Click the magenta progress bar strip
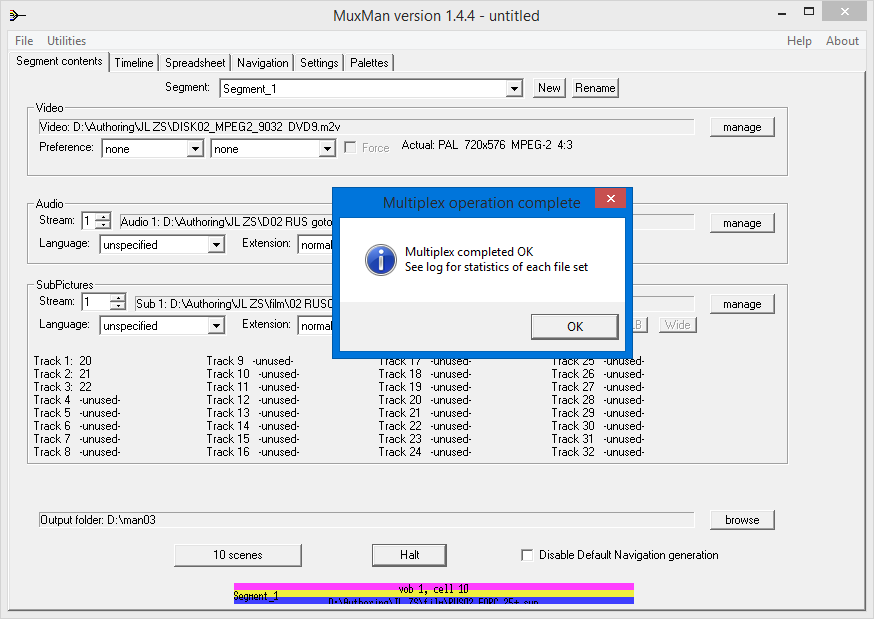Viewport: 874px width, 619px height. 434,587
